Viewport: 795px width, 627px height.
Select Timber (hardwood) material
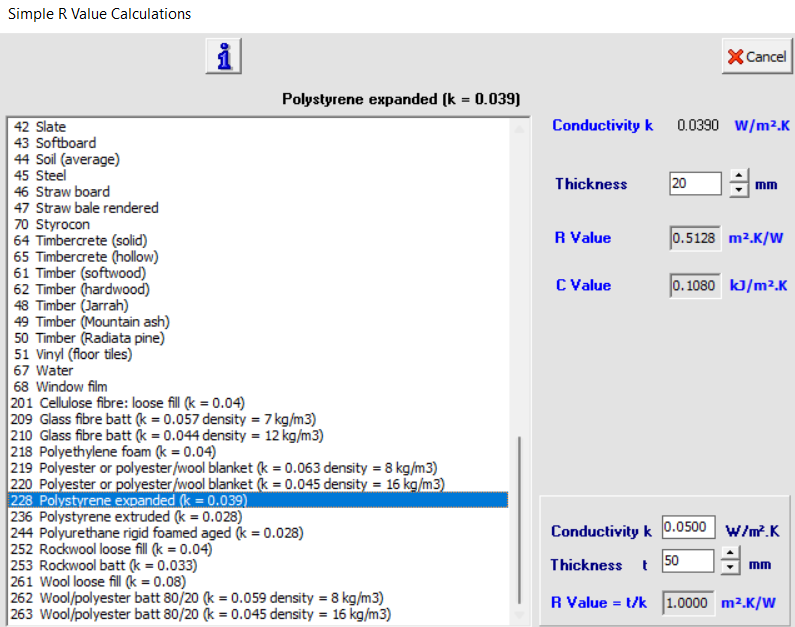92,289
